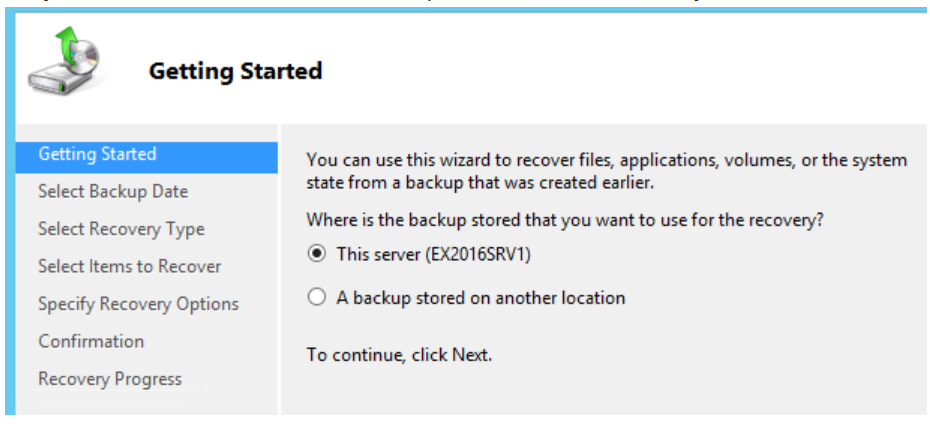Choose the backup stored on another location radio button
This screenshot has width=930, height=424.
click(317, 297)
